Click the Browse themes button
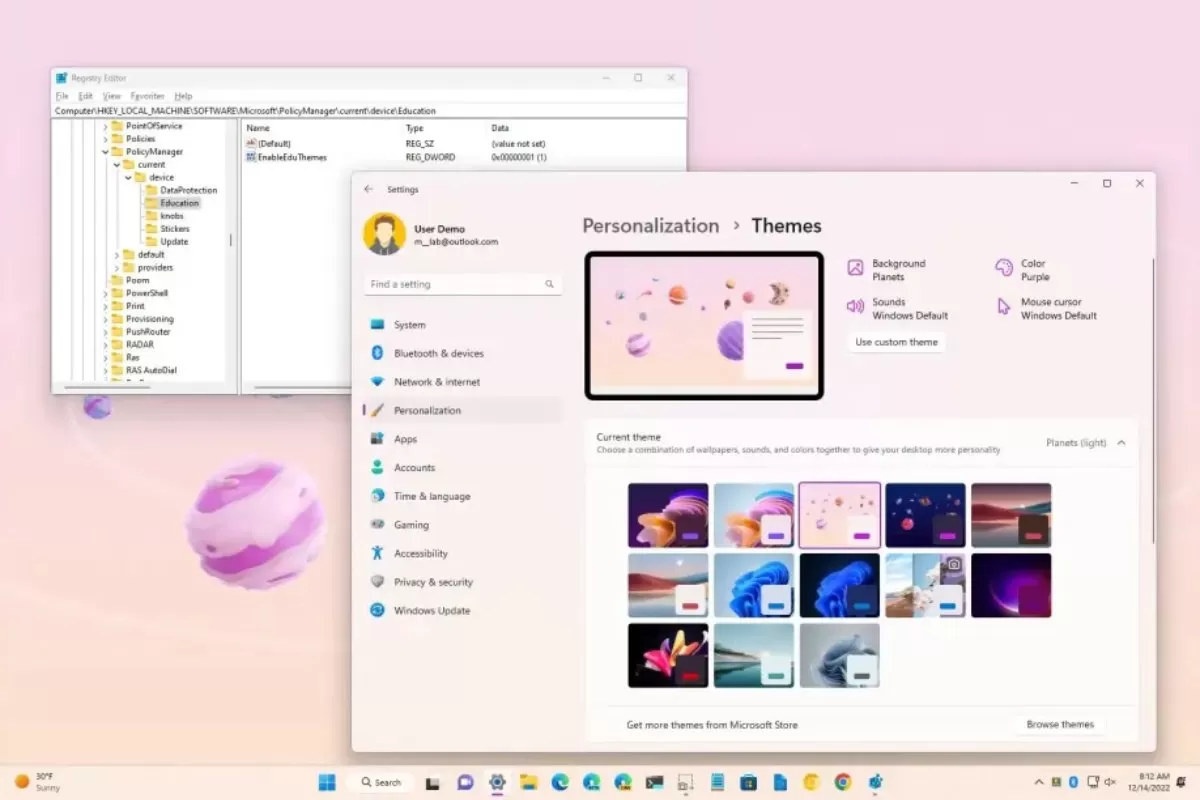Screen dimensions: 1200x800 pyautogui.click(x=1060, y=724)
